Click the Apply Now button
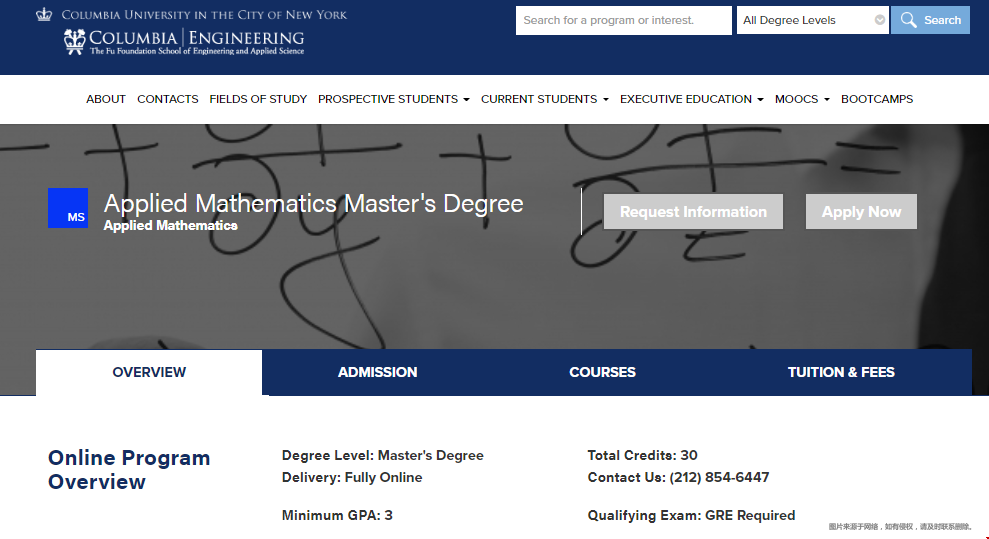Image resolution: width=989 pixels, height=539 pixels. 861,212
